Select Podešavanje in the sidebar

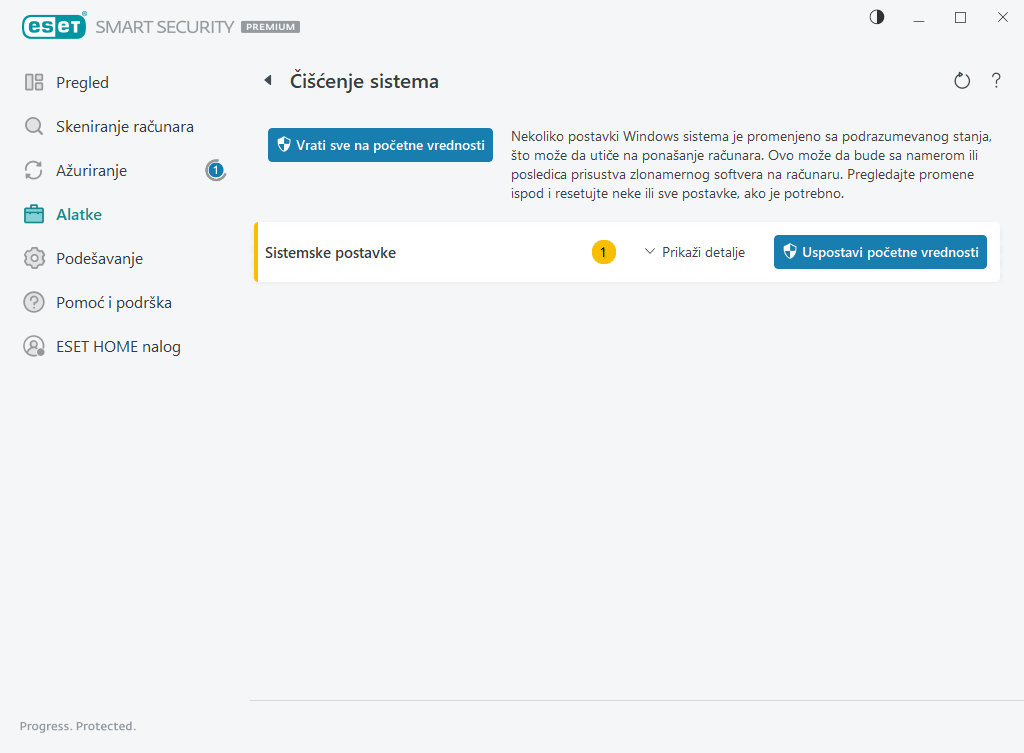point(99,259)
